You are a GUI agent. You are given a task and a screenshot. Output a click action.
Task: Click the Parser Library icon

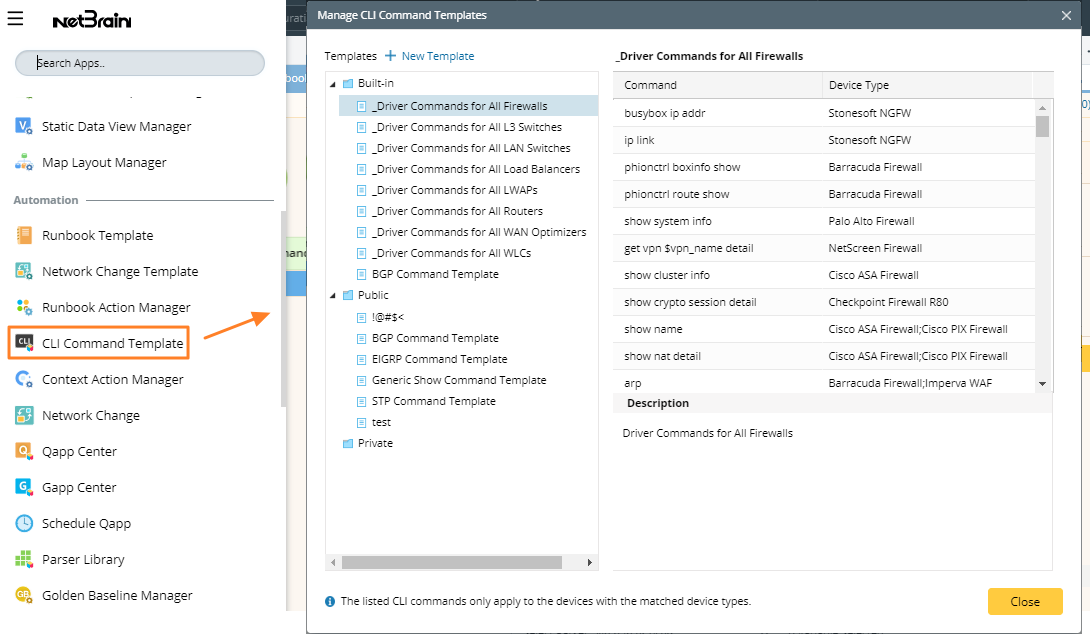coord(24,560)
